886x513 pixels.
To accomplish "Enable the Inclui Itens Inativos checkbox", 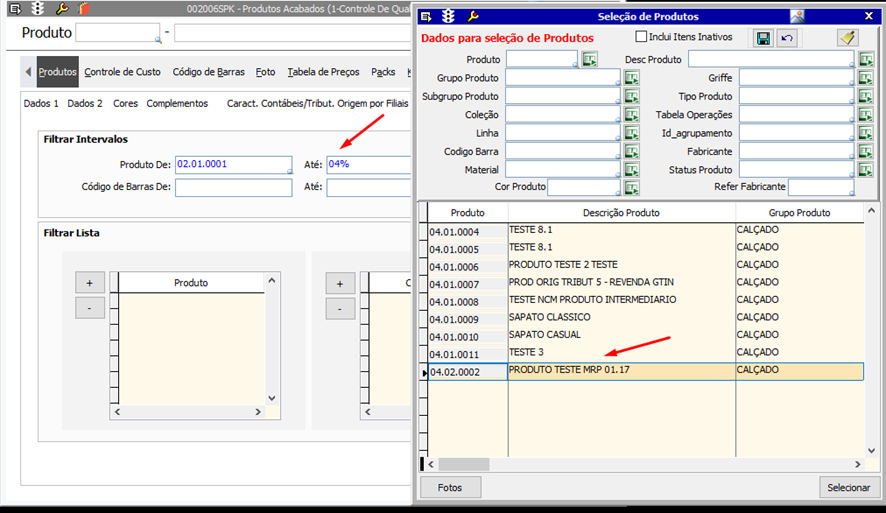I will [x=641, y=37].
